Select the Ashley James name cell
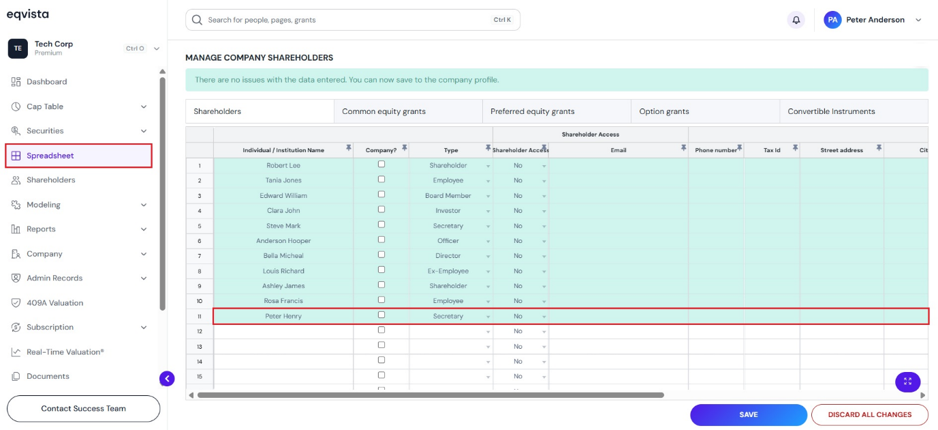 click(x=284, y=286)
